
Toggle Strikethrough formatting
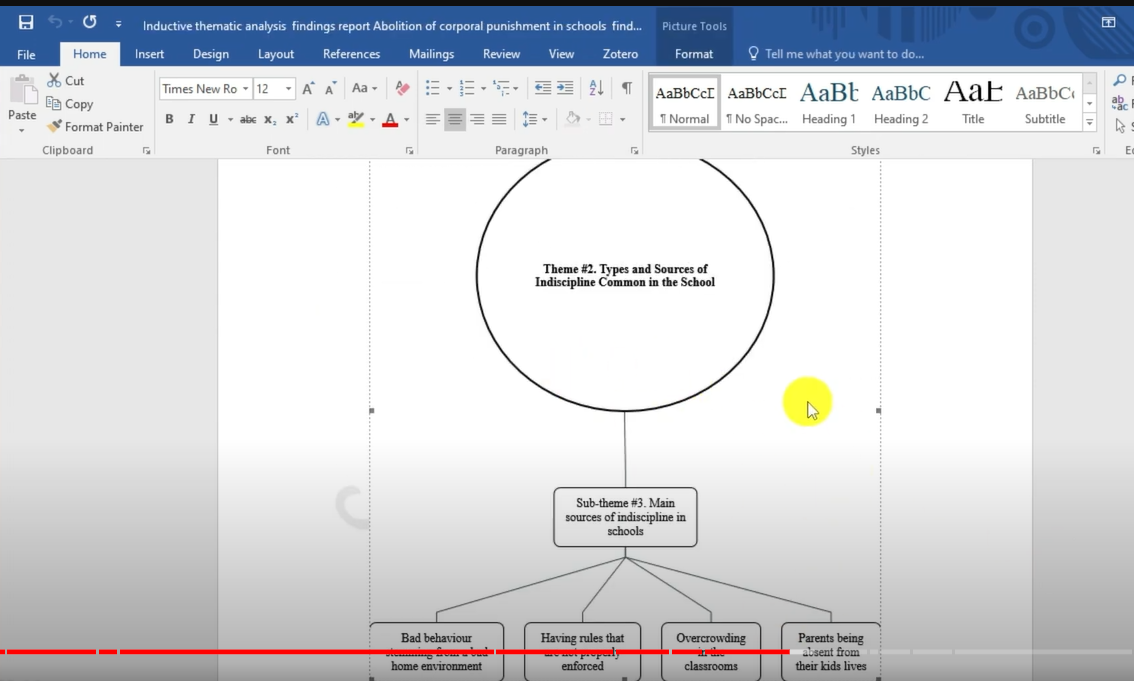pyautogui.click(x=248, y=119)
